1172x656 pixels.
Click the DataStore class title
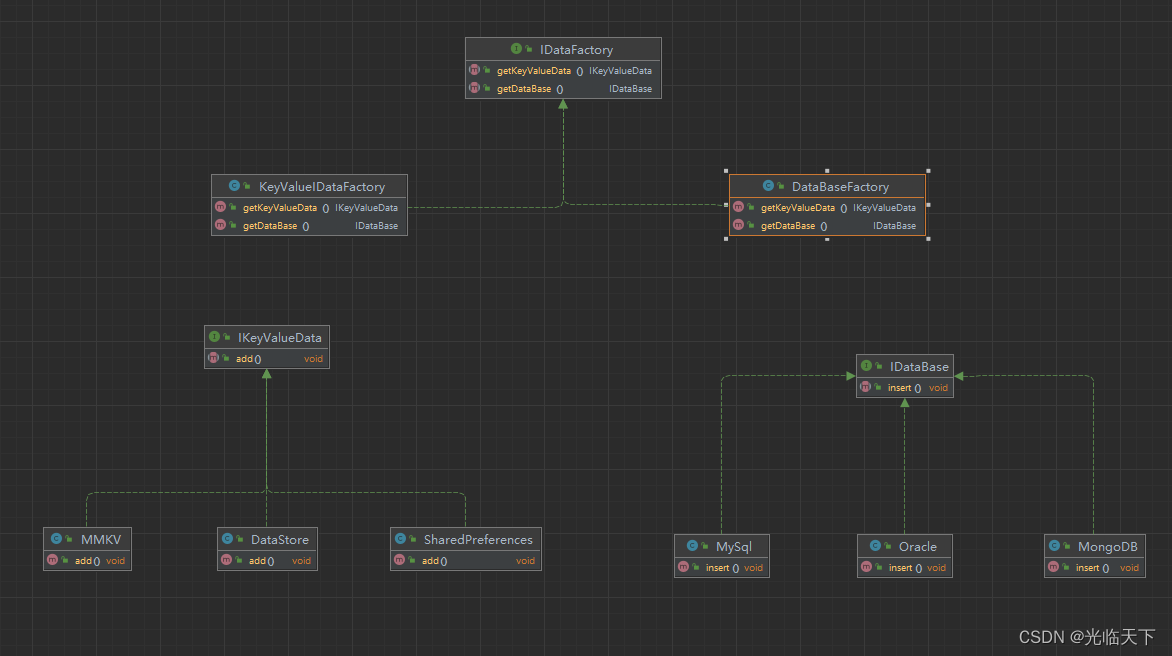pyautogui.click(x=279, y=539)
